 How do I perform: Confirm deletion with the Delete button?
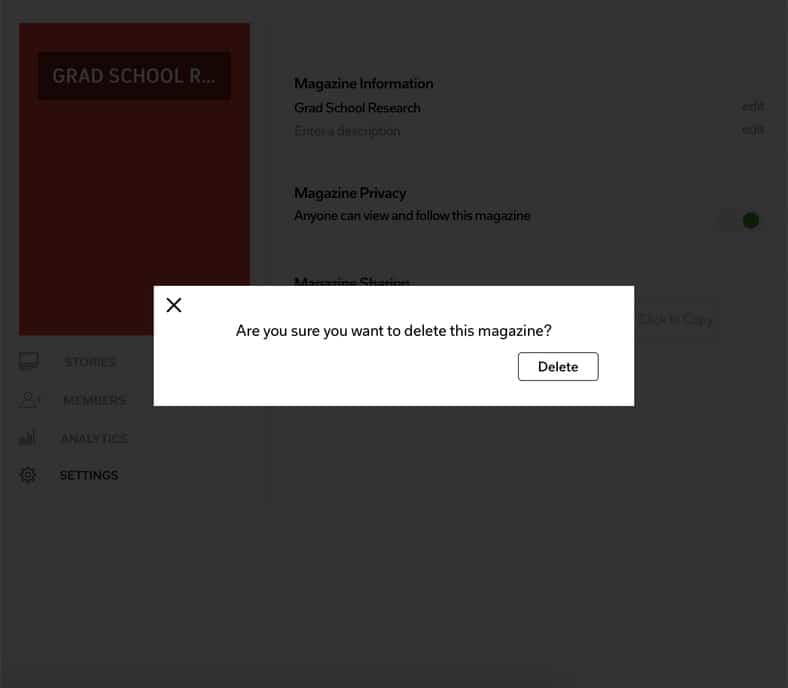[x=558, y=366]
